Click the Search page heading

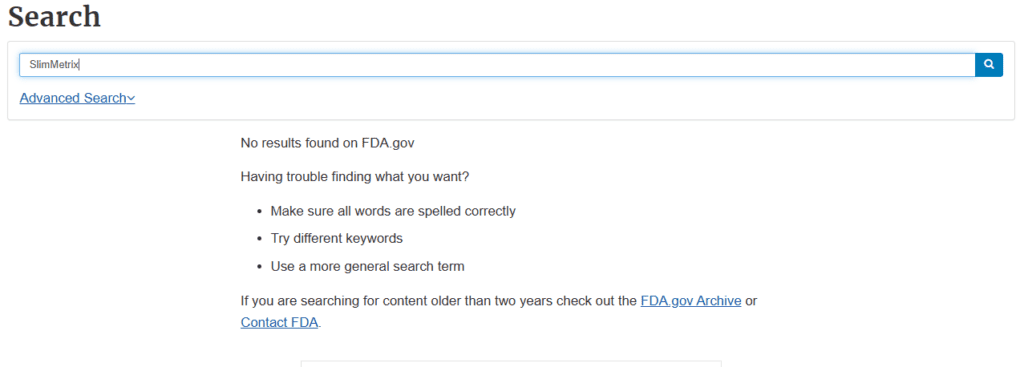coord(55,16)
